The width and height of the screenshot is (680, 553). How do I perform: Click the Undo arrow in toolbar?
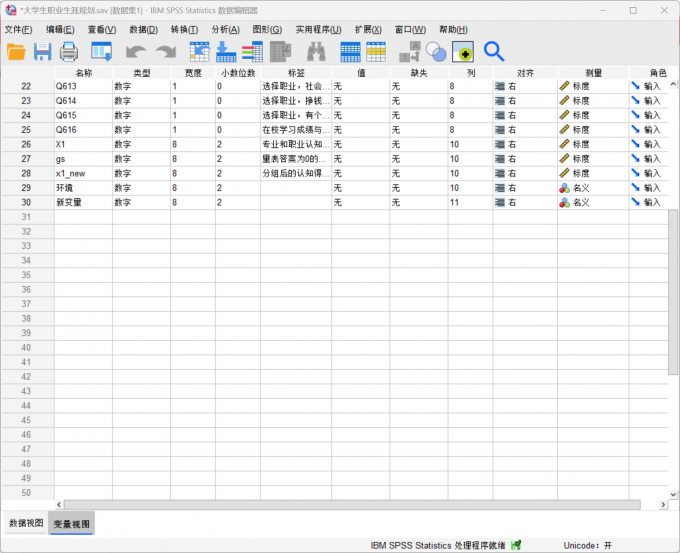pos(135,52)
